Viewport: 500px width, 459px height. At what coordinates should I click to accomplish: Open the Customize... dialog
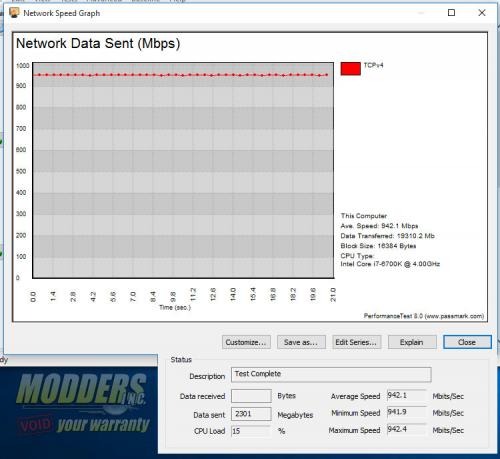(x=246, y=342)
